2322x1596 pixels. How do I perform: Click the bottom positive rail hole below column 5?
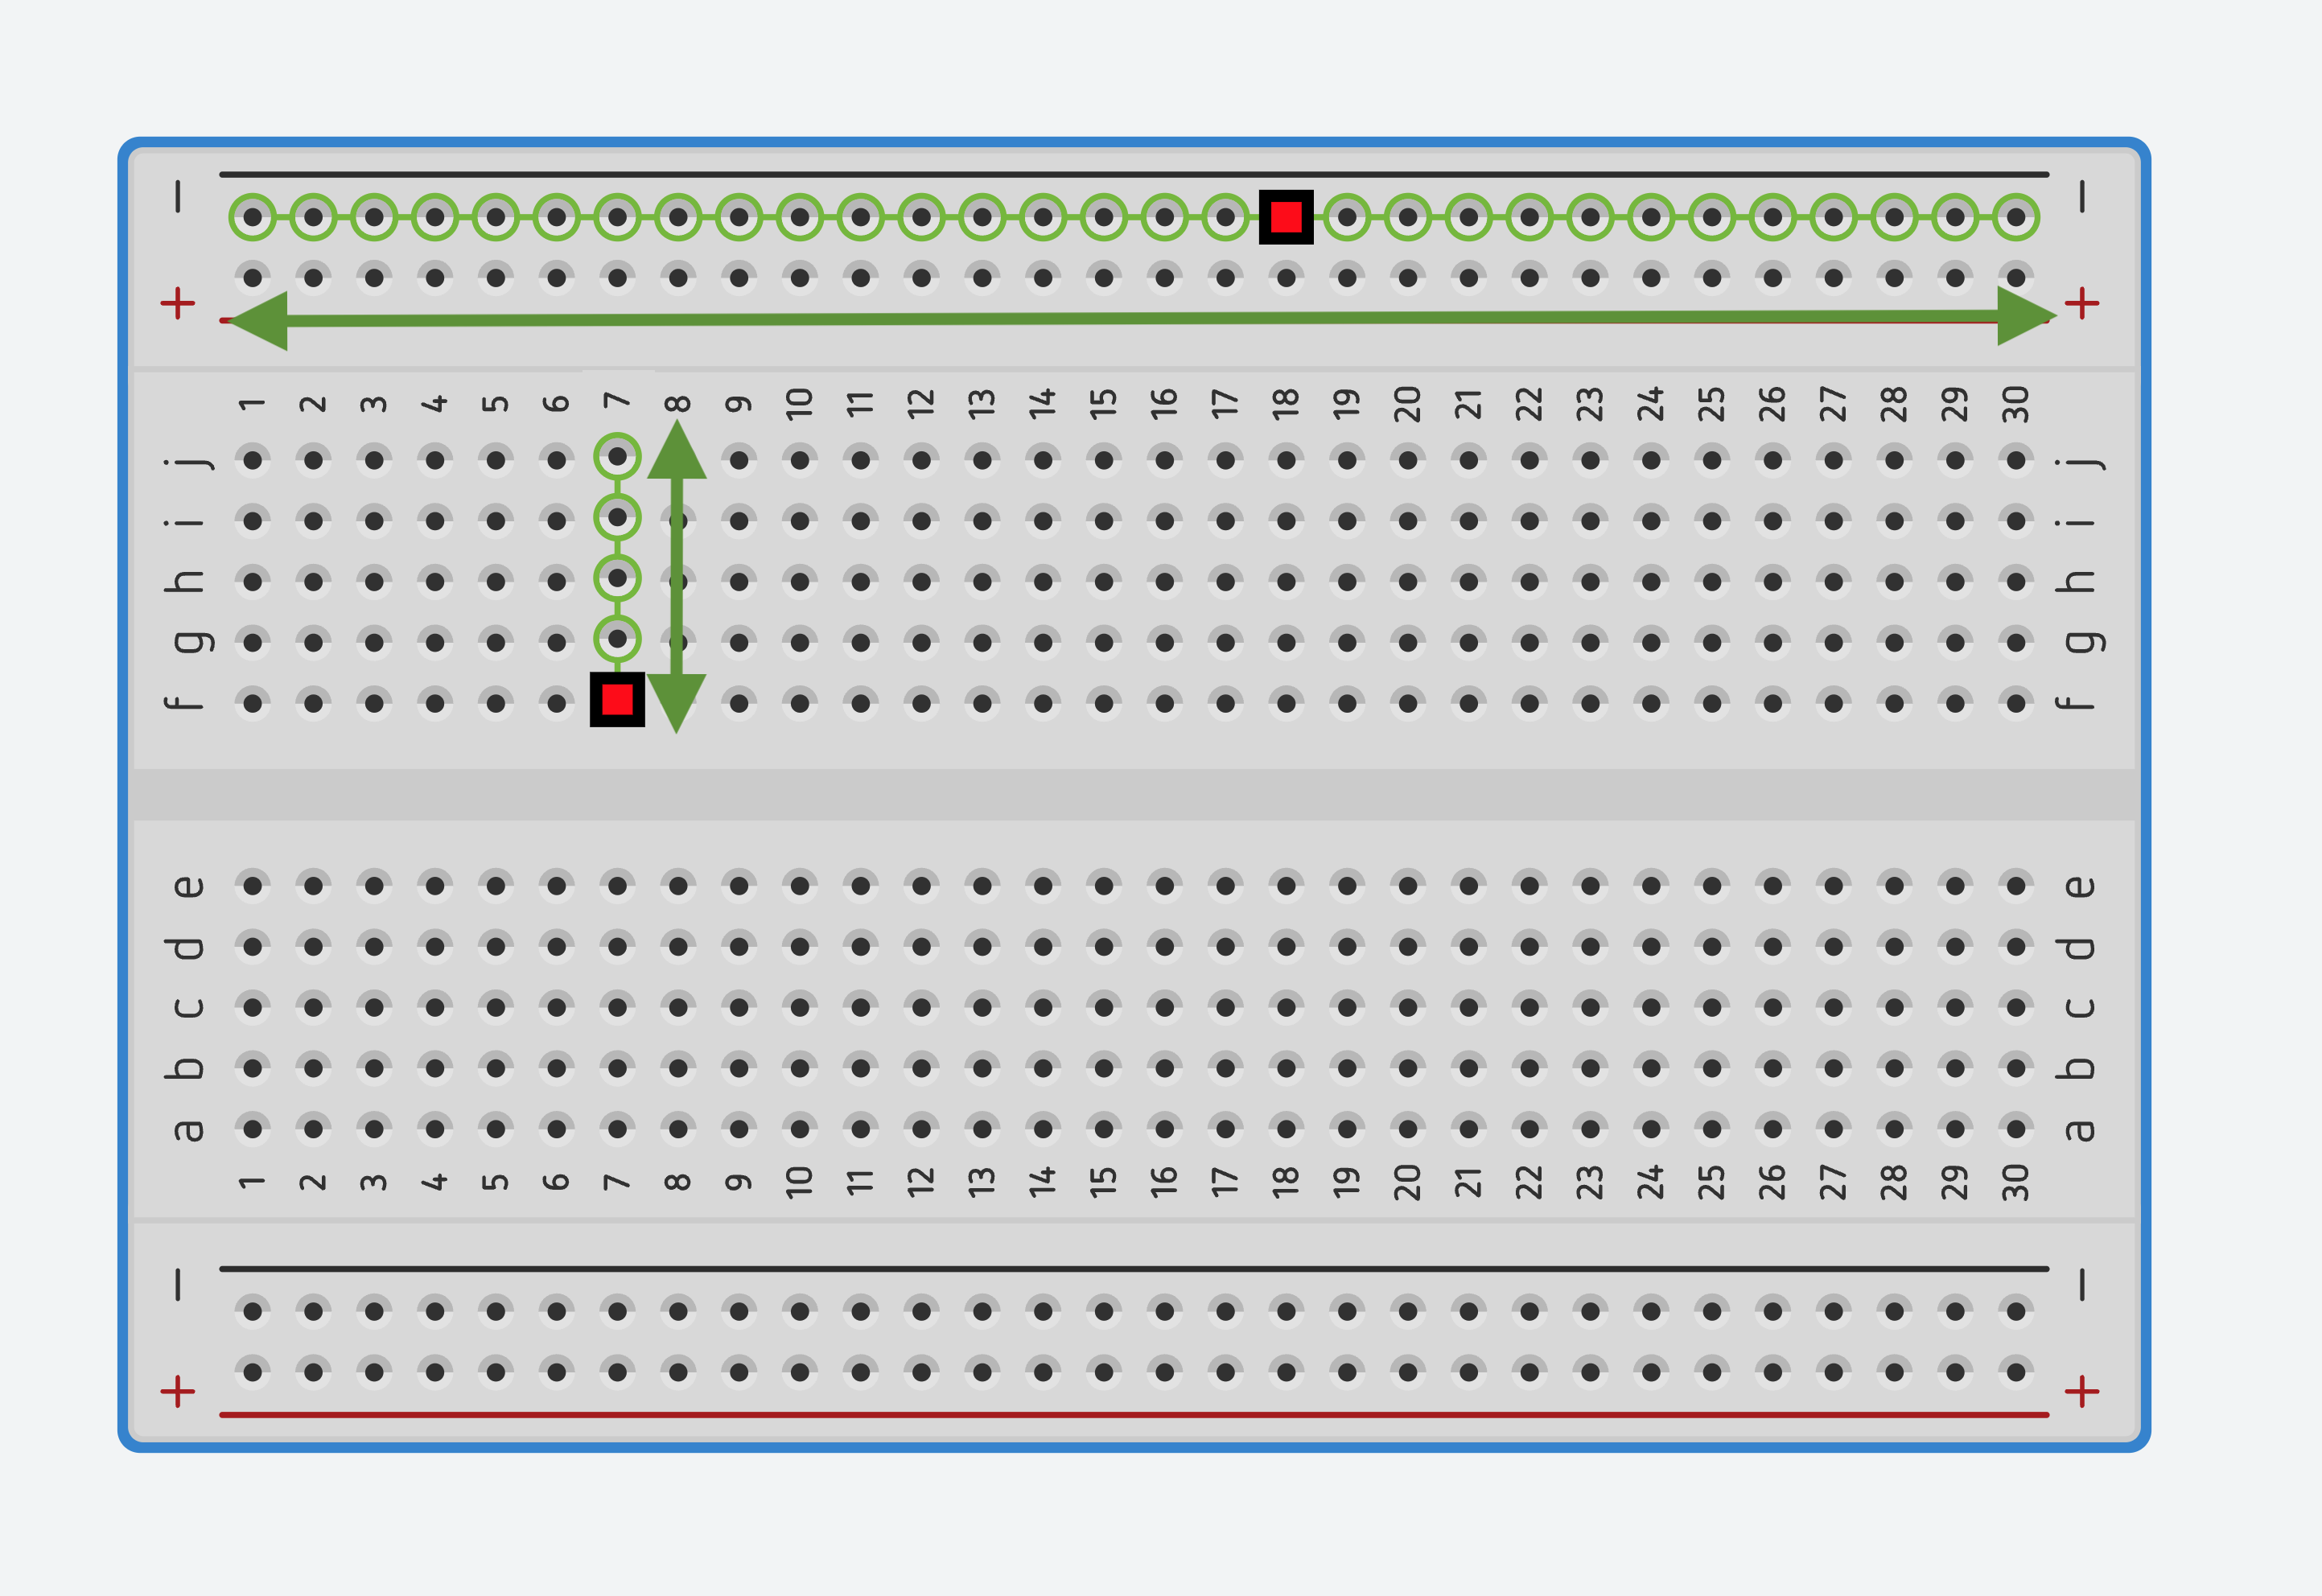point(496,1372)
